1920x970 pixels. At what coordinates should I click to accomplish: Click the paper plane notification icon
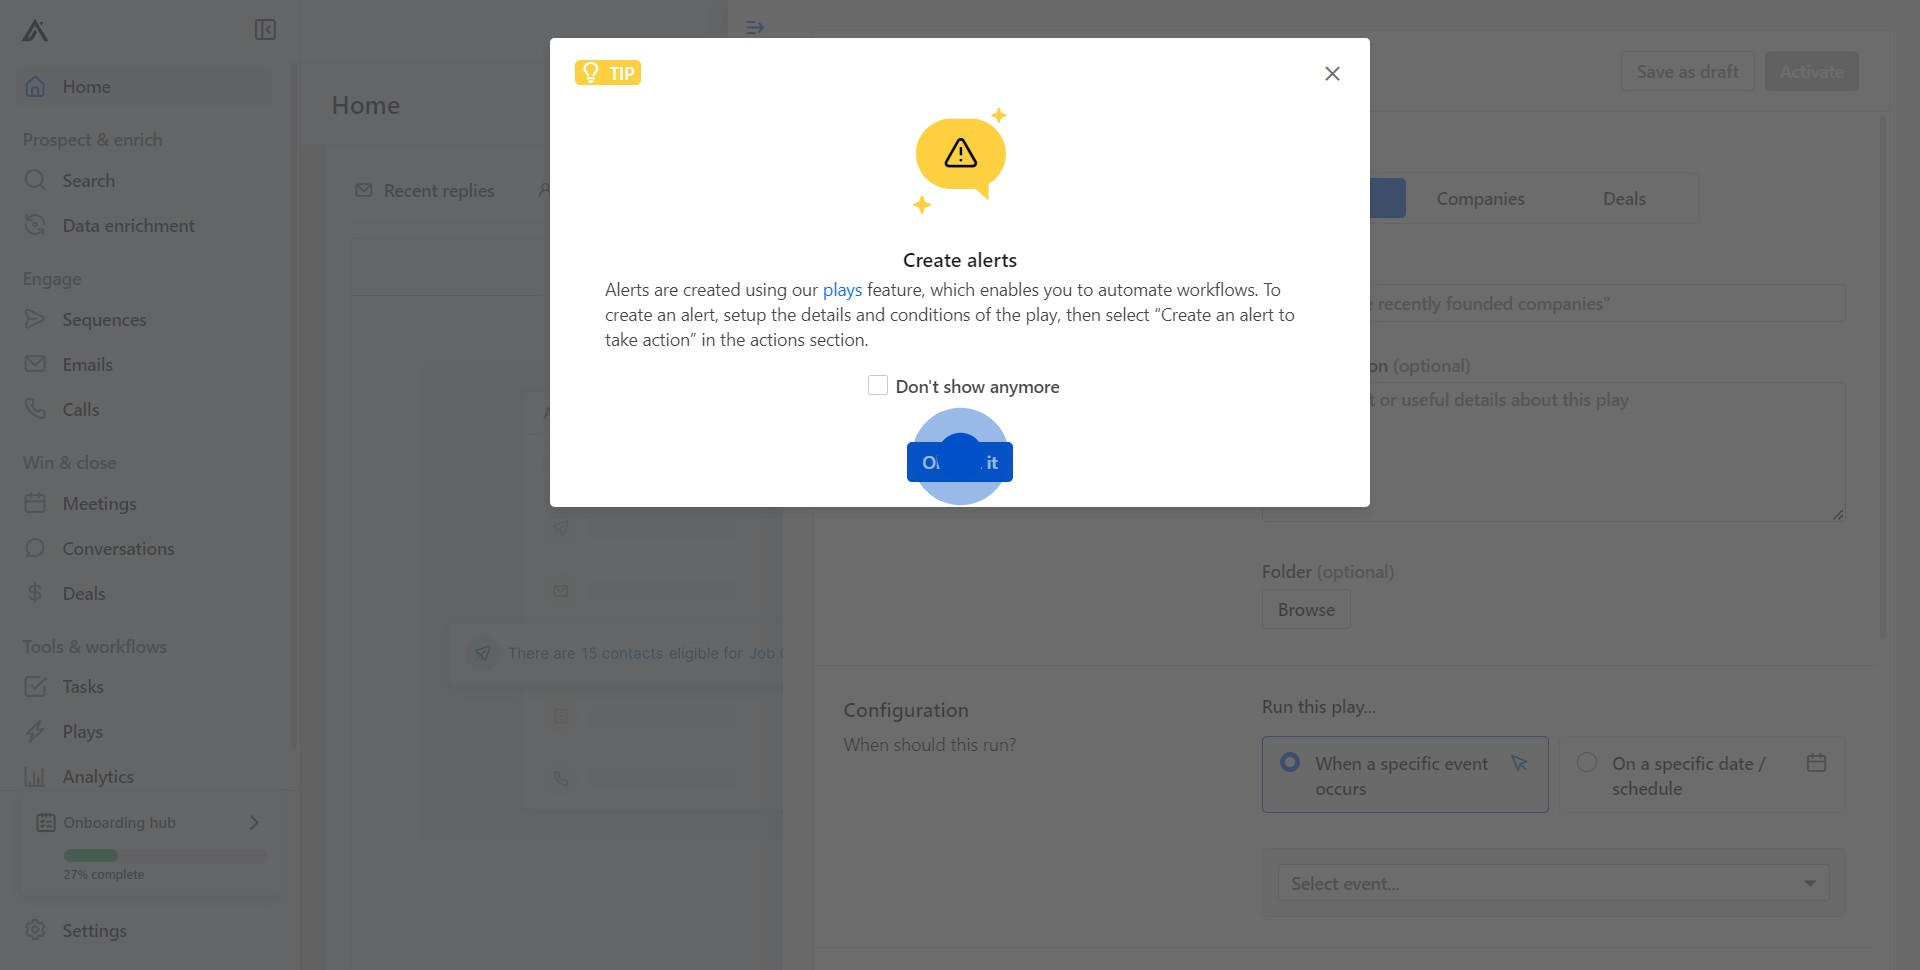(x=483, y=653)
